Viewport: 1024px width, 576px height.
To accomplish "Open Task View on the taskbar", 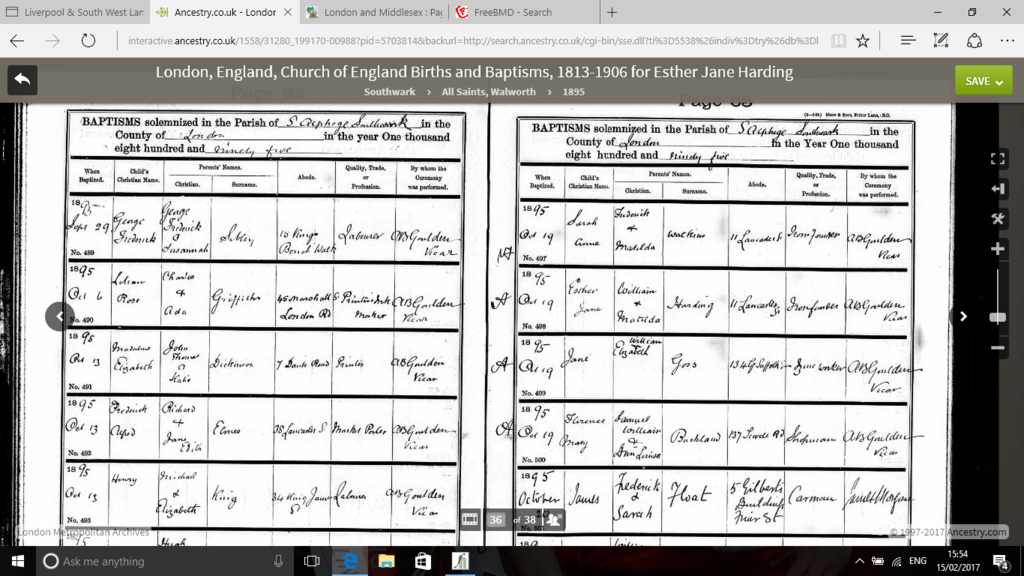I will point(312,561).
